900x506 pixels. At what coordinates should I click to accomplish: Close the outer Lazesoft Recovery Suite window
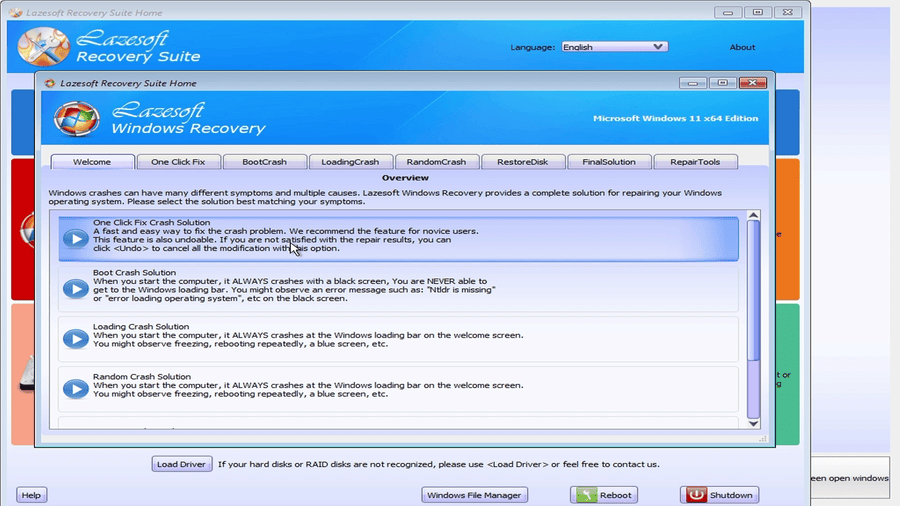pos(788,12)
